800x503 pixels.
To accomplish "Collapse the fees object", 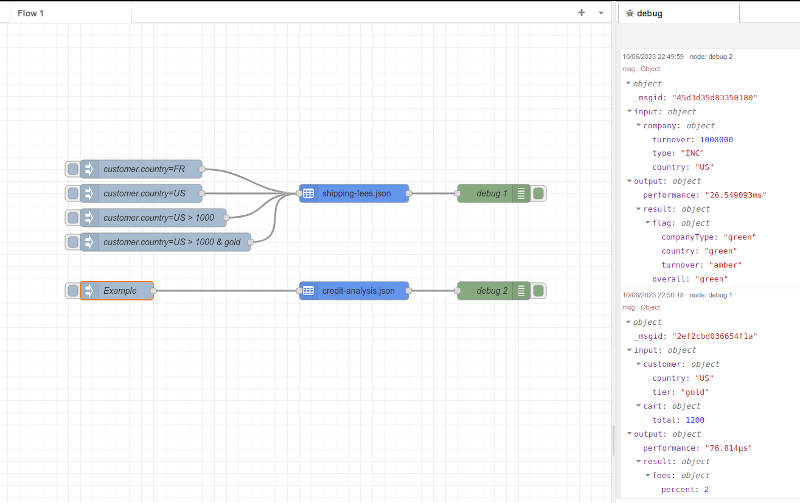I will click(648, 475).
